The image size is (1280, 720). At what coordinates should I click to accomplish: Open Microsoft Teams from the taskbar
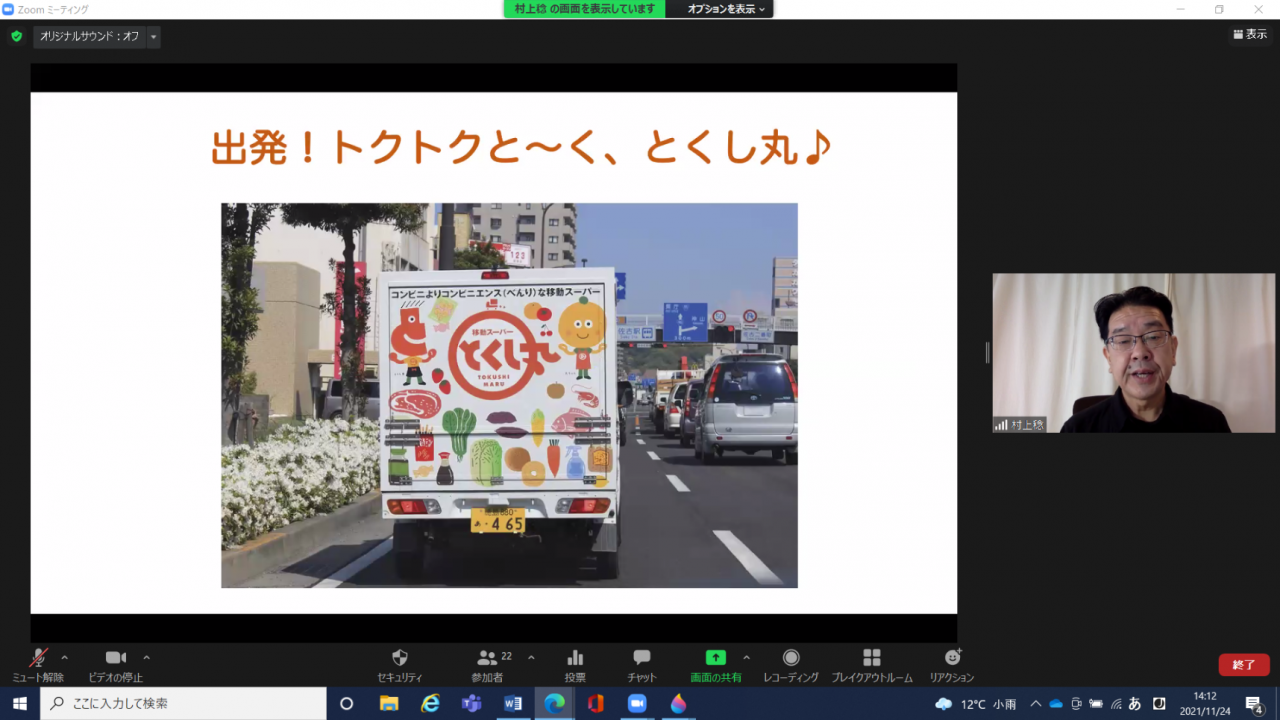[x=471, y=703]
